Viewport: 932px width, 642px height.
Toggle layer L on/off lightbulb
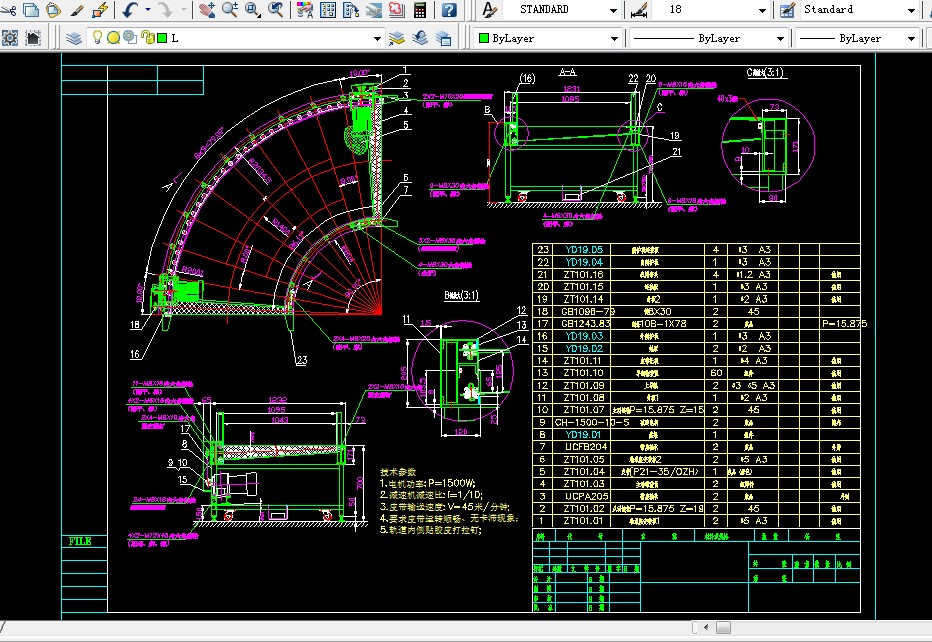point(97,38)
